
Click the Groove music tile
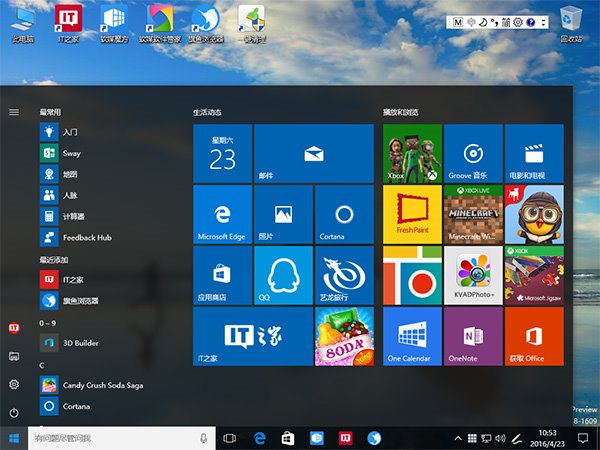[473, 154]
